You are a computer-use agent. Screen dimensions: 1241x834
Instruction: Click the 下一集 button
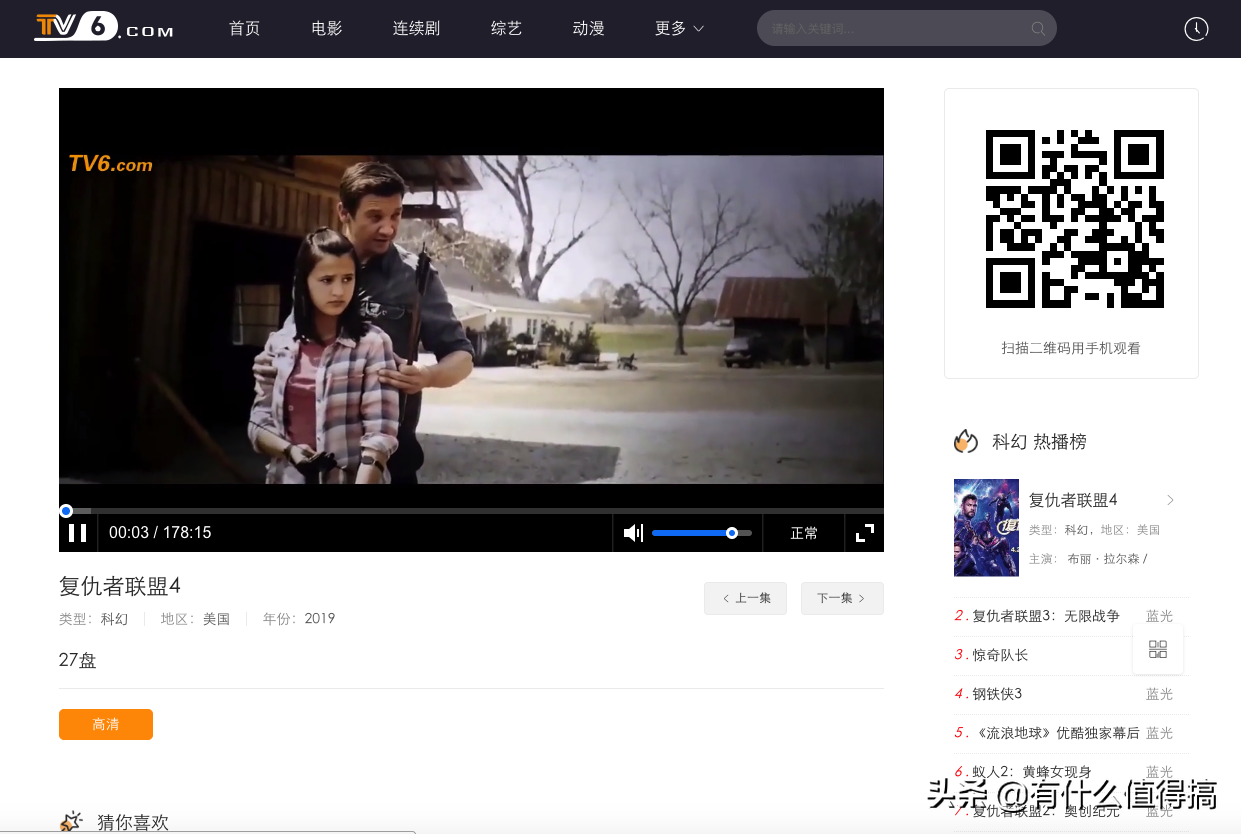click(841, 598)
